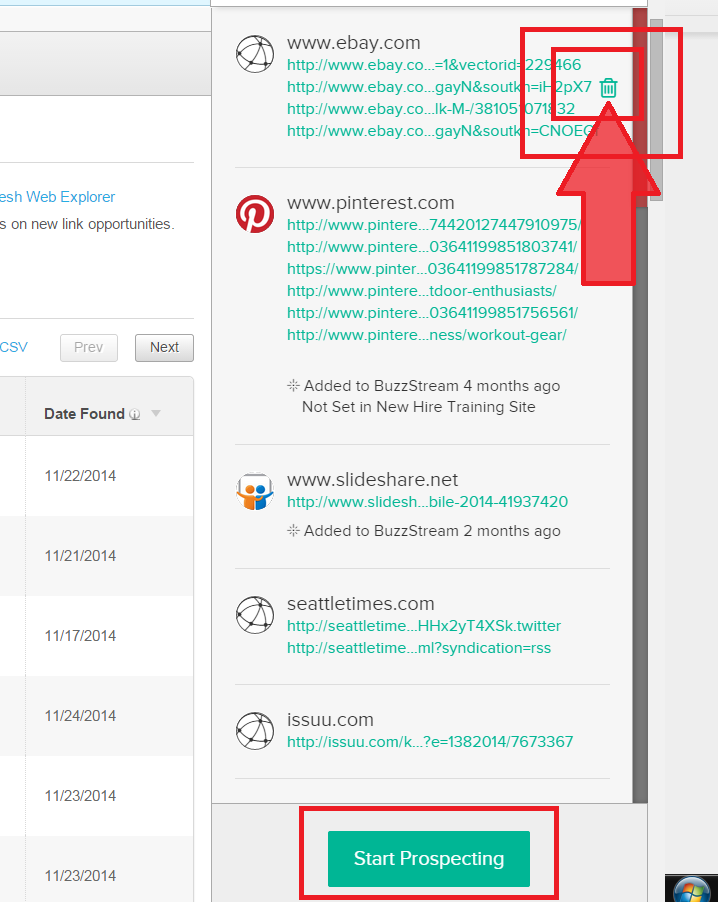Open seattletimes link ending syndication=rss
The height and width of the screenshot is (902, 718).
tap(419, 648)
